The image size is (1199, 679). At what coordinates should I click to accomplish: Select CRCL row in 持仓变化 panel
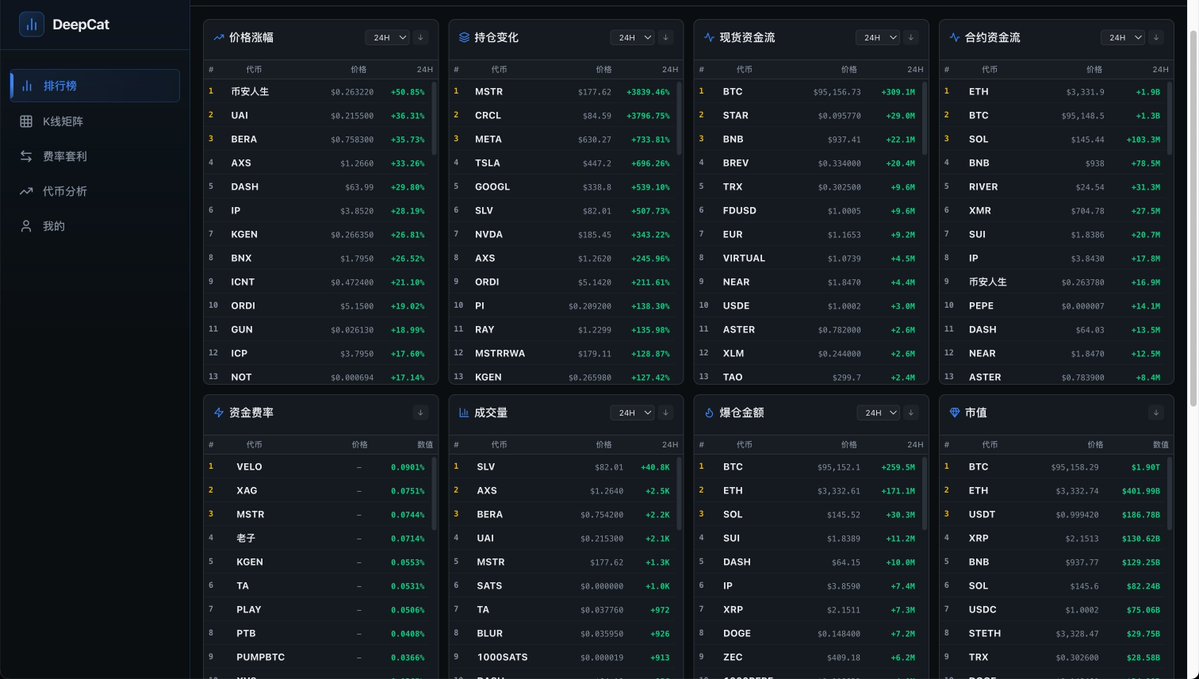(563, 115)
